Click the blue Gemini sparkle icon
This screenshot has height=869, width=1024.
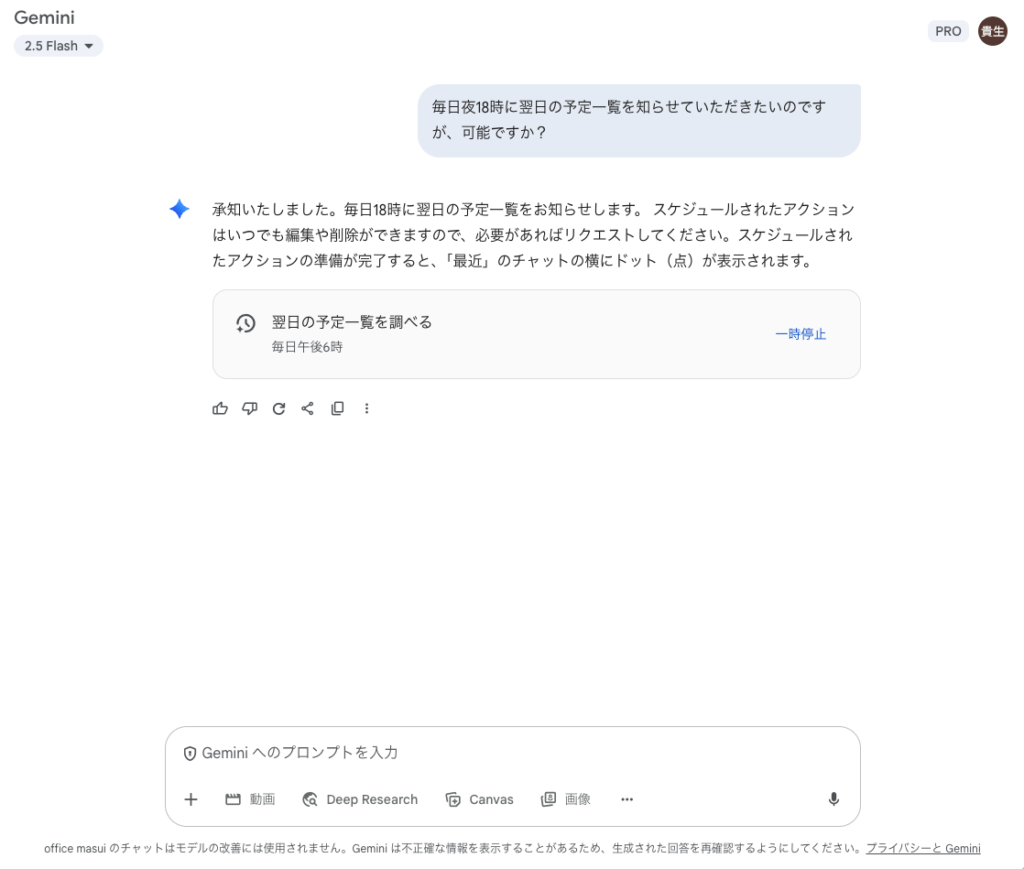coord(179,209)
